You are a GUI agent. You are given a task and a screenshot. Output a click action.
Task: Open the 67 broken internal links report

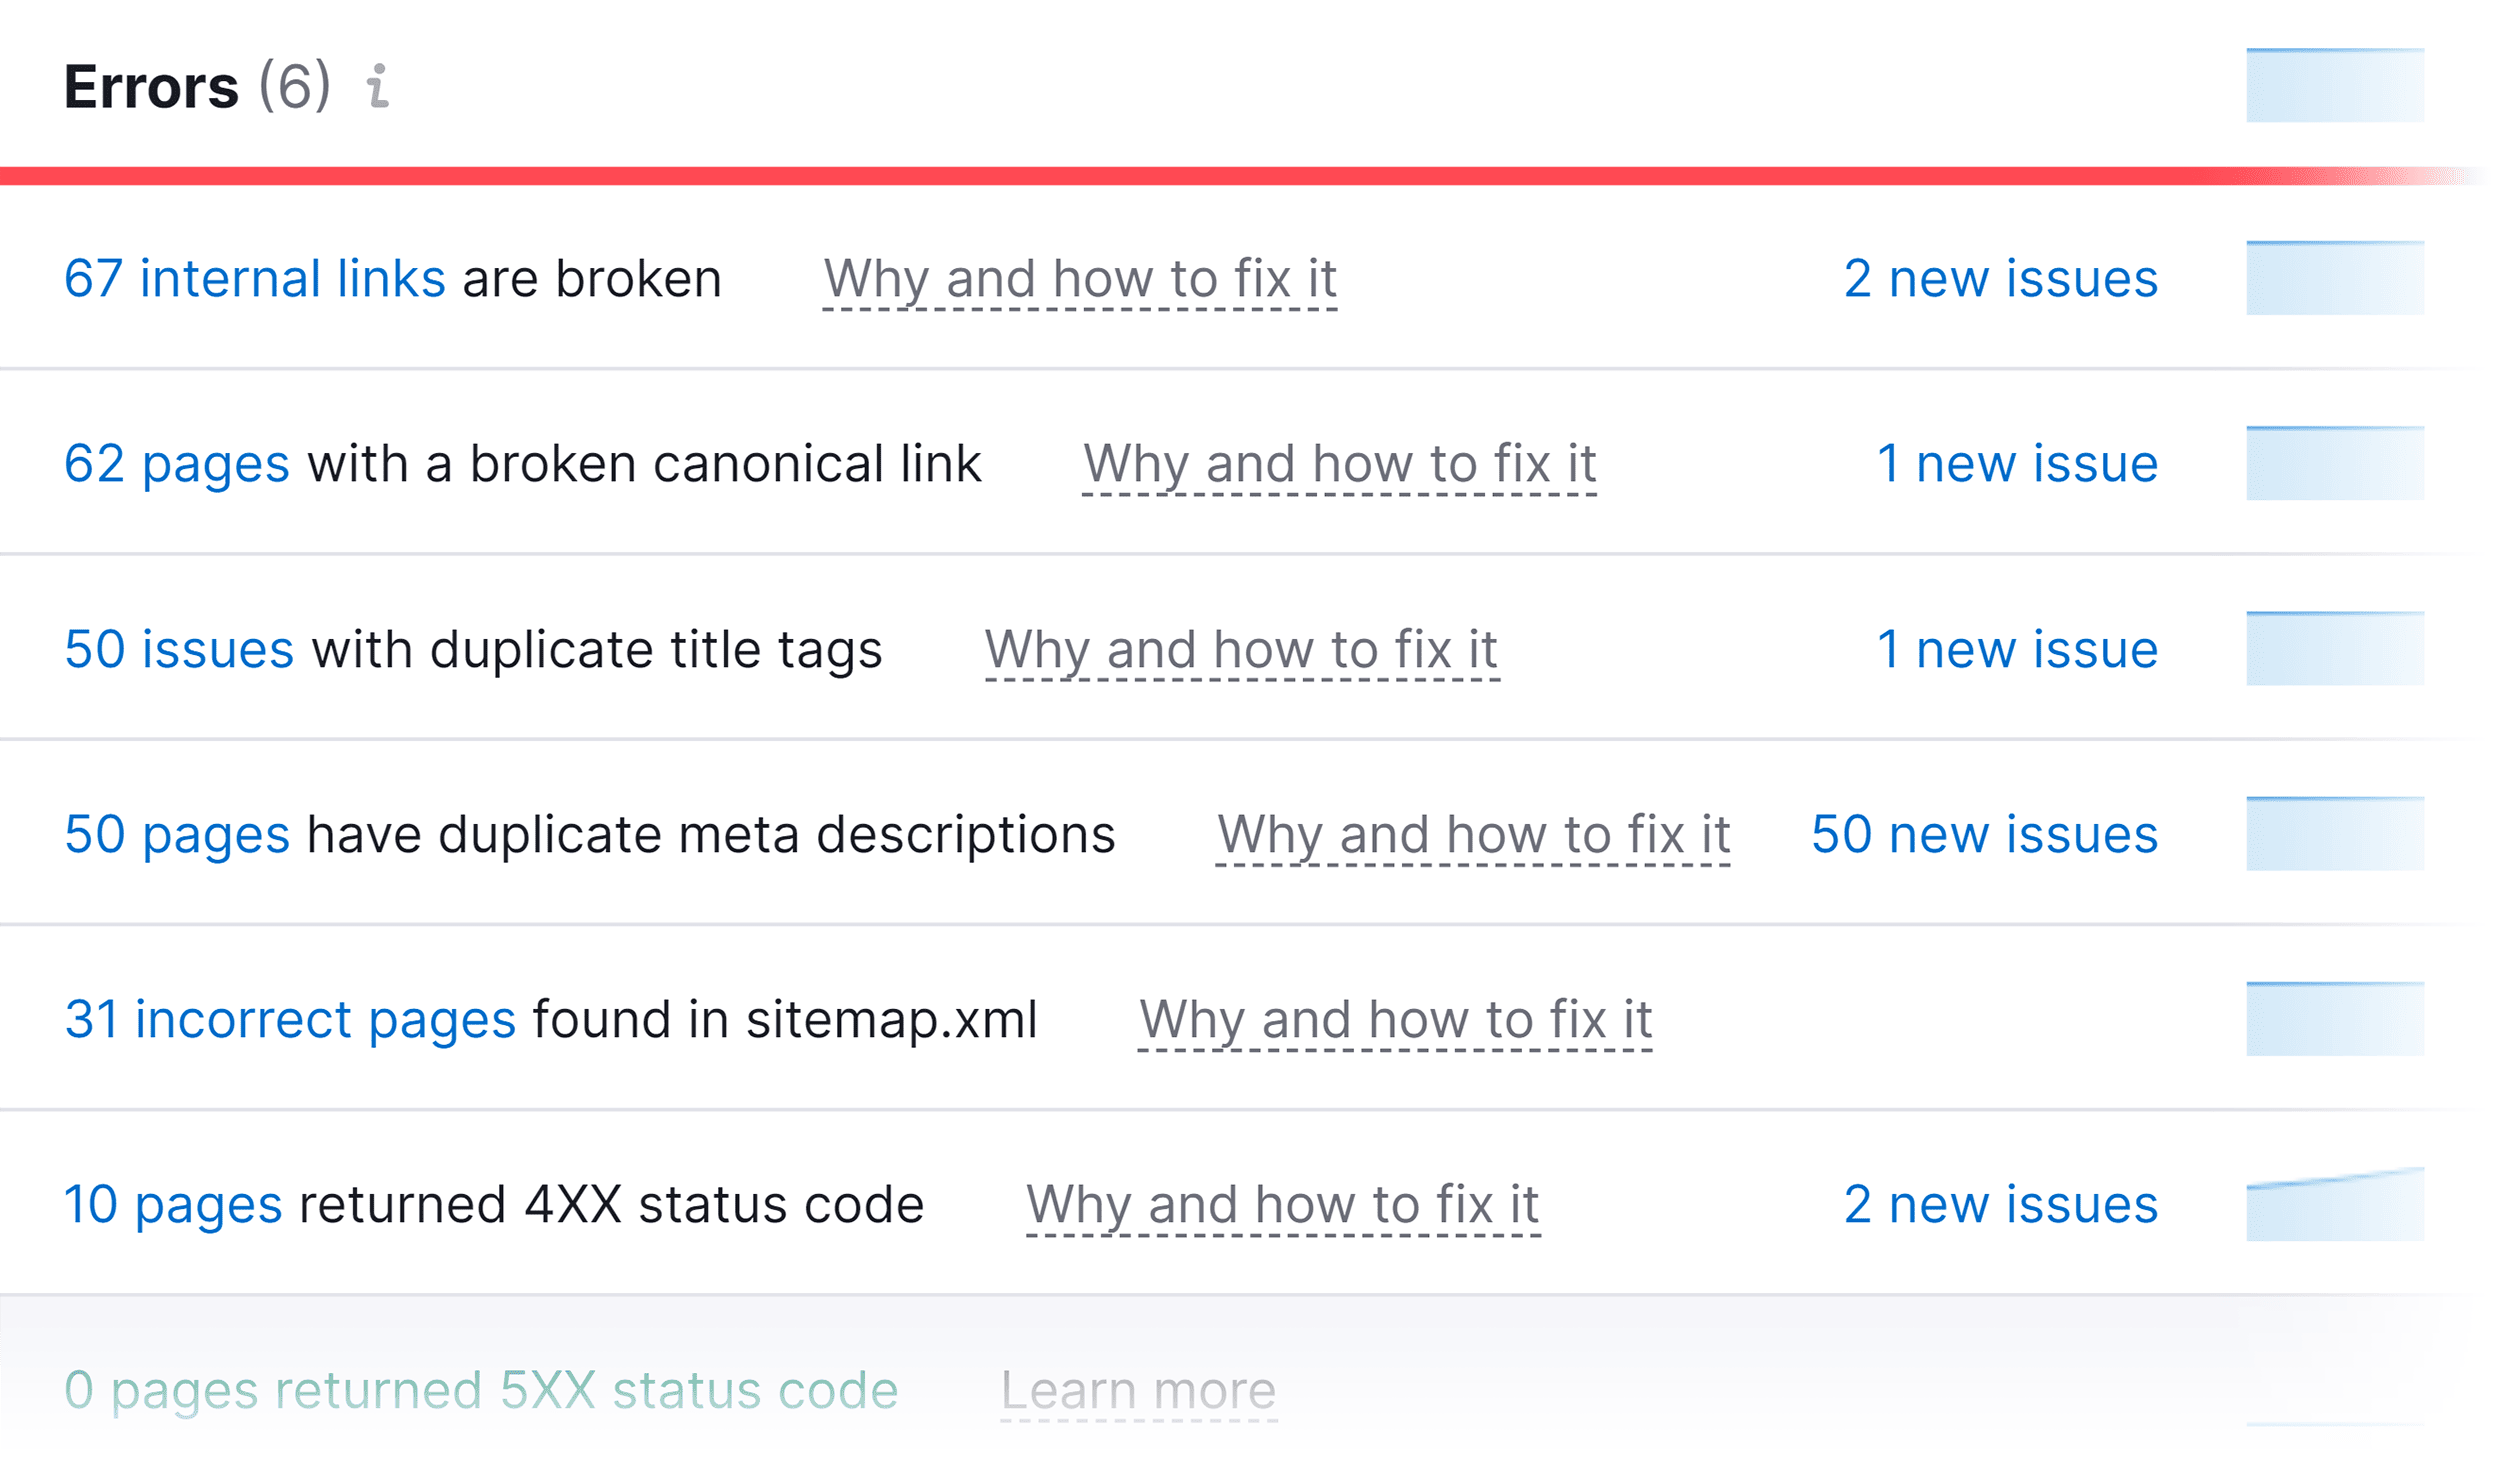click(254, 277)
